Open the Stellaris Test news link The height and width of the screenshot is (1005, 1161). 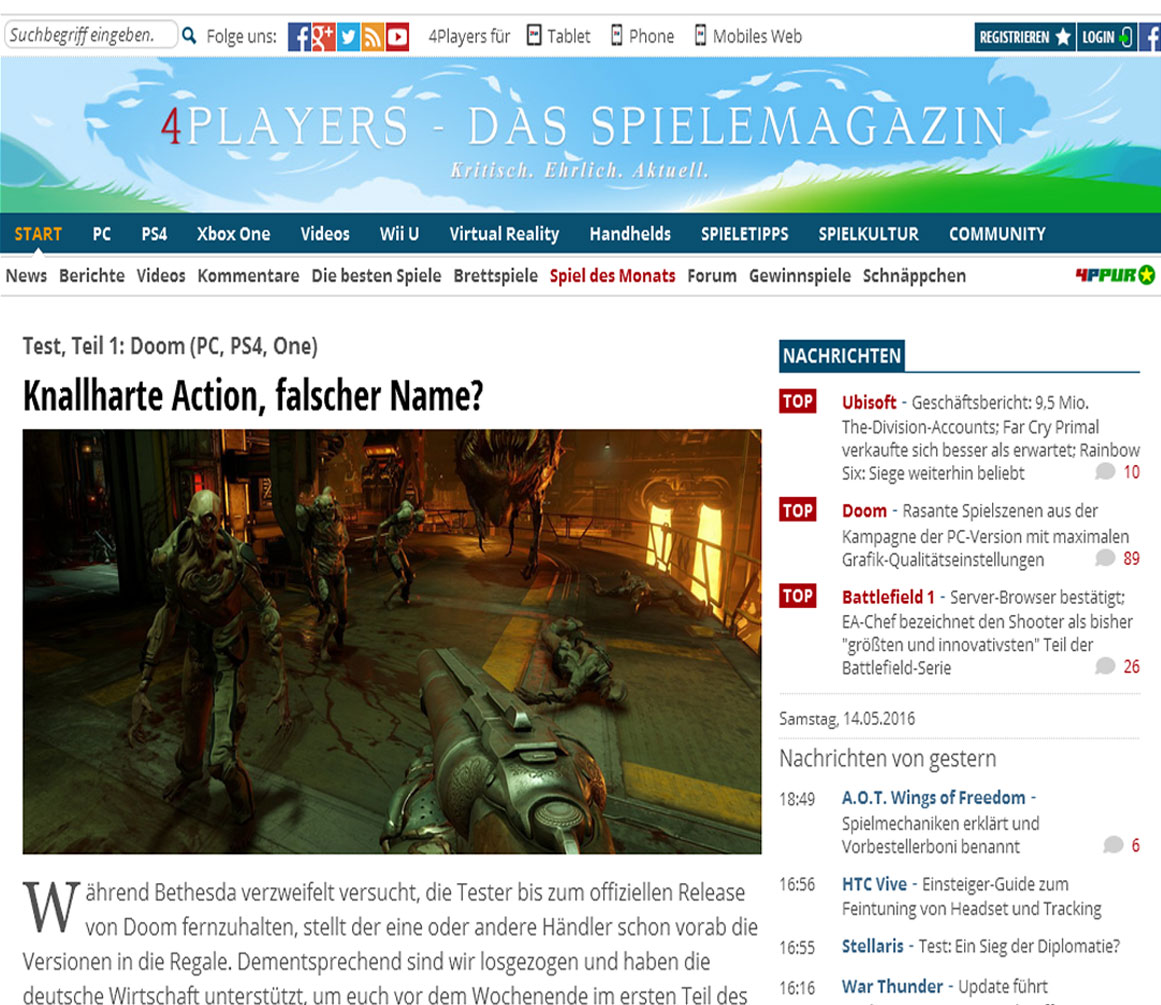pyautogui.click(x=980, y=946)
